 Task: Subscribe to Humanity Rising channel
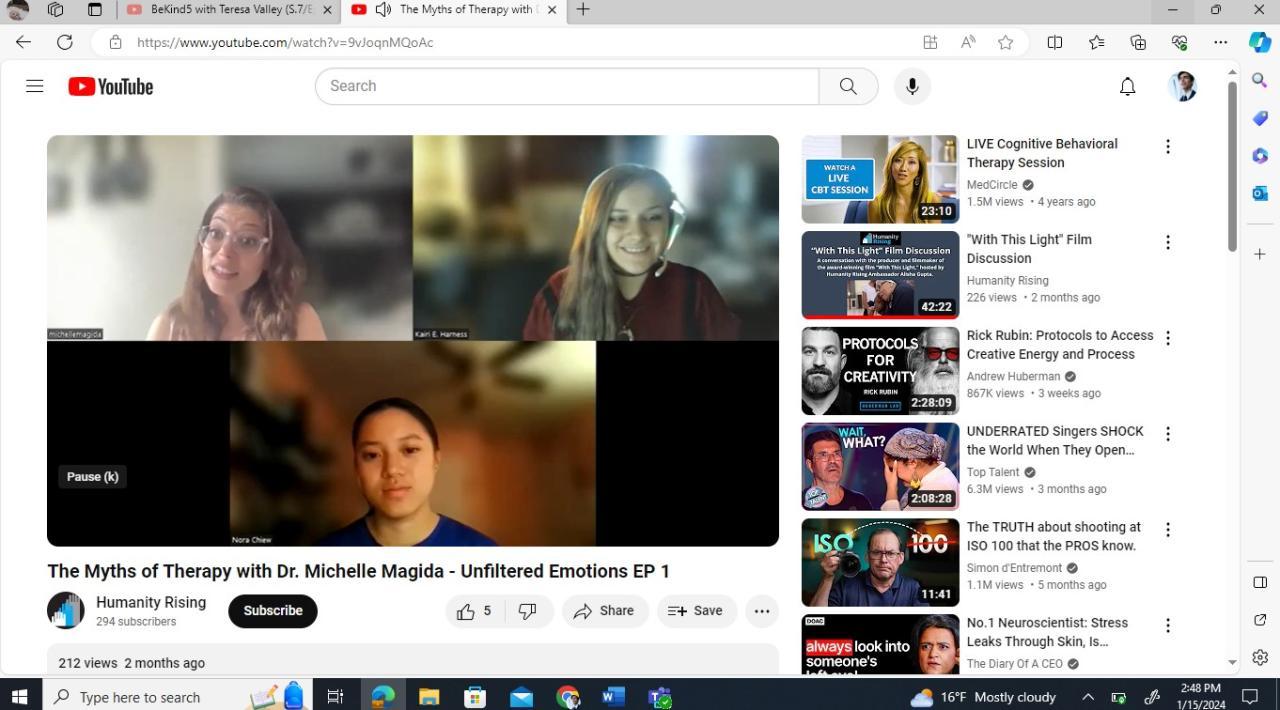coord(273,611)
